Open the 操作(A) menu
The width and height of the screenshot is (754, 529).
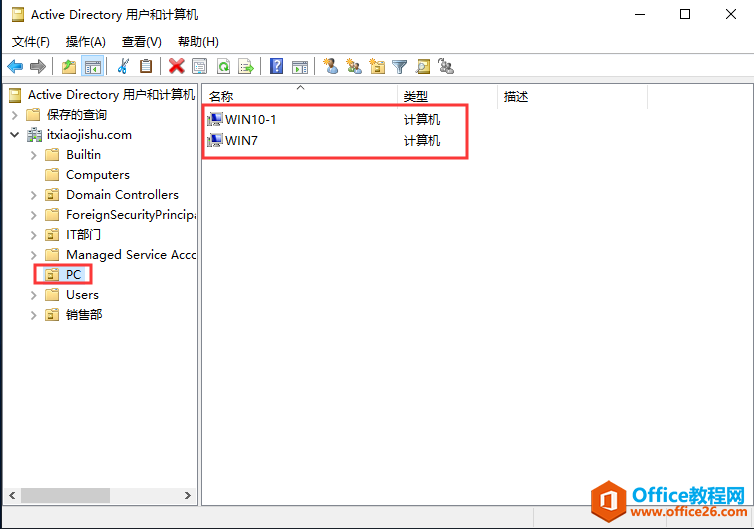tap(86, 42)
